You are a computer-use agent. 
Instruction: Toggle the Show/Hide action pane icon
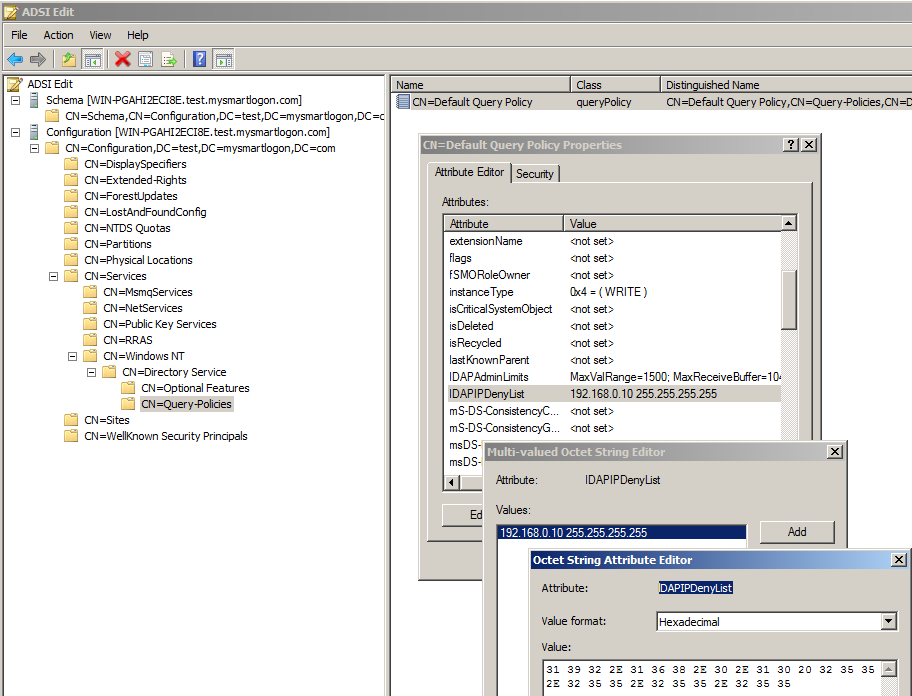[x=224, y=59]
